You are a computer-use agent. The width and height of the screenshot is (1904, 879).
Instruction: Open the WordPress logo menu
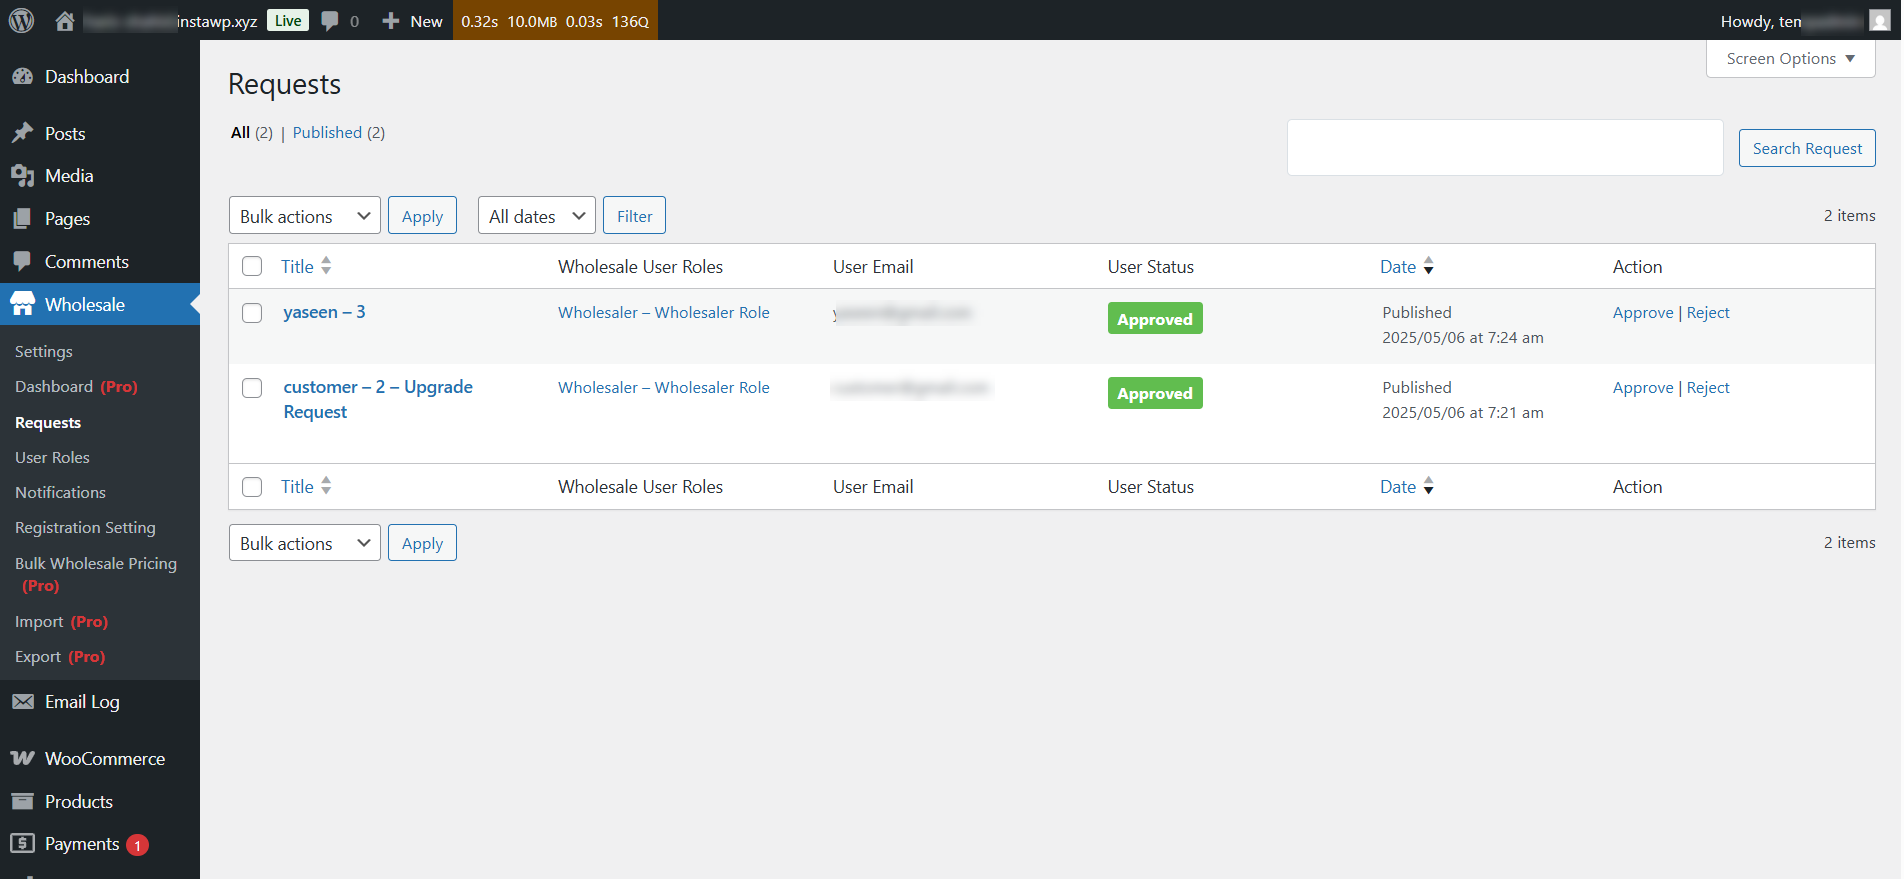[21, 20]
